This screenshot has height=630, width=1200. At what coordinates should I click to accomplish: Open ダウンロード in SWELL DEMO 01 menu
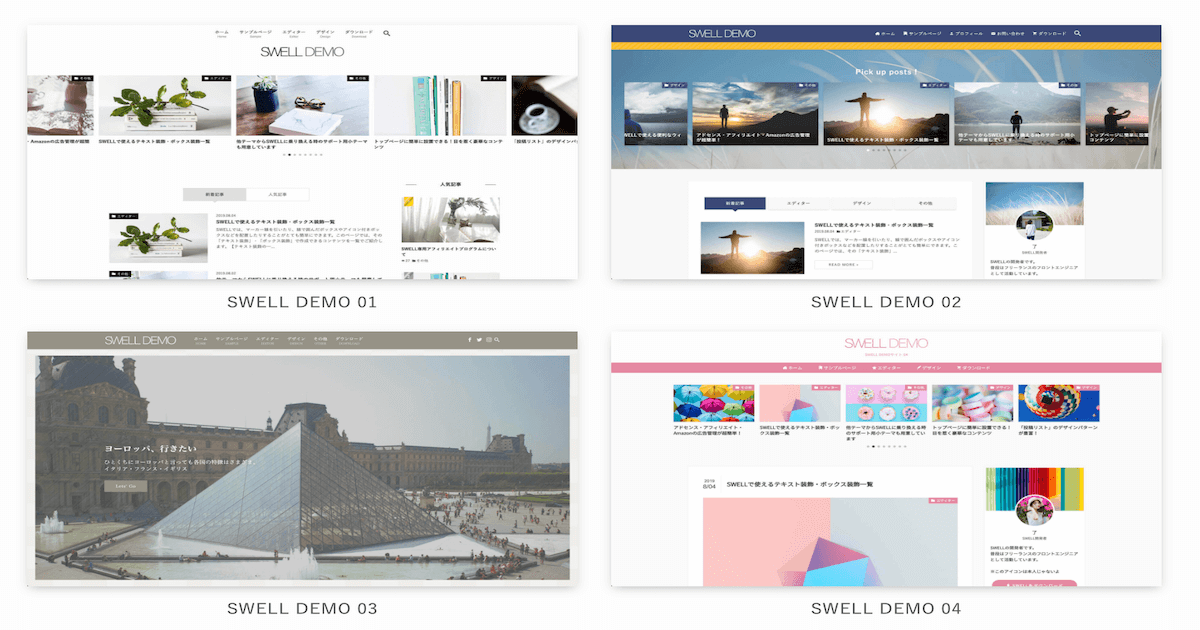pyautogui.click(x=360, y=33)
